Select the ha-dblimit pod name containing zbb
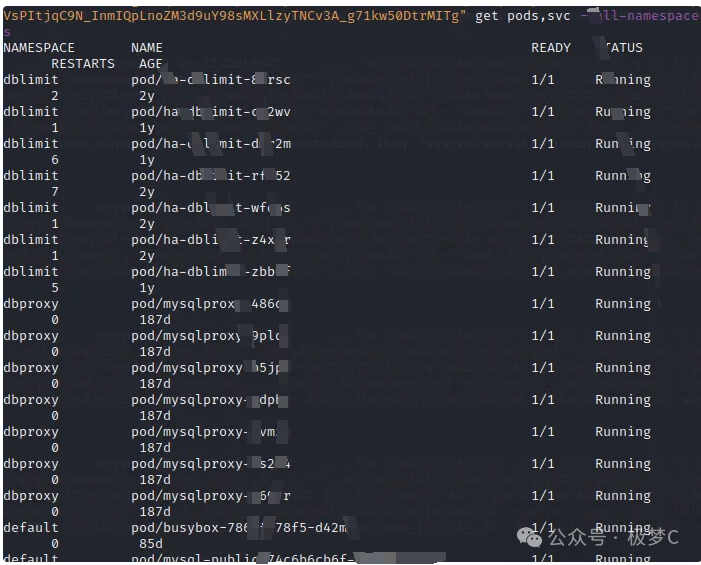 pos(211,272)
